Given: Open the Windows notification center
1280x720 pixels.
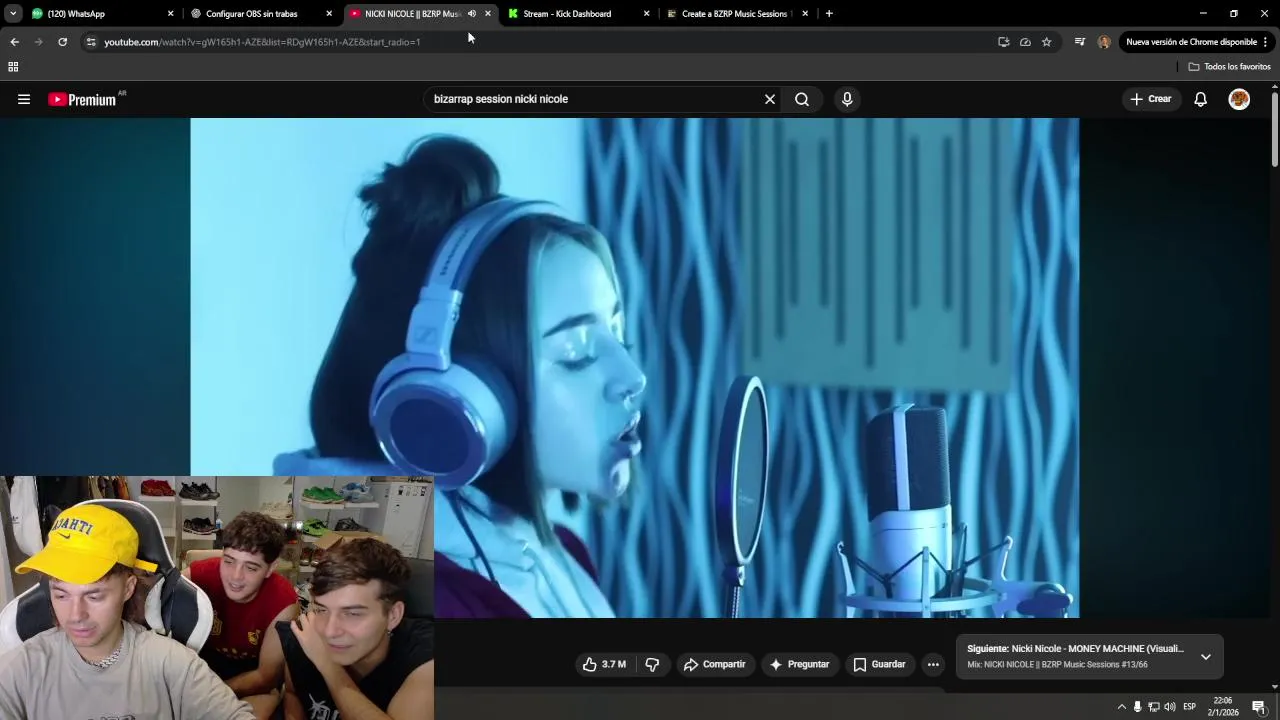Looking at the screenshot, I should [1259, 707].
